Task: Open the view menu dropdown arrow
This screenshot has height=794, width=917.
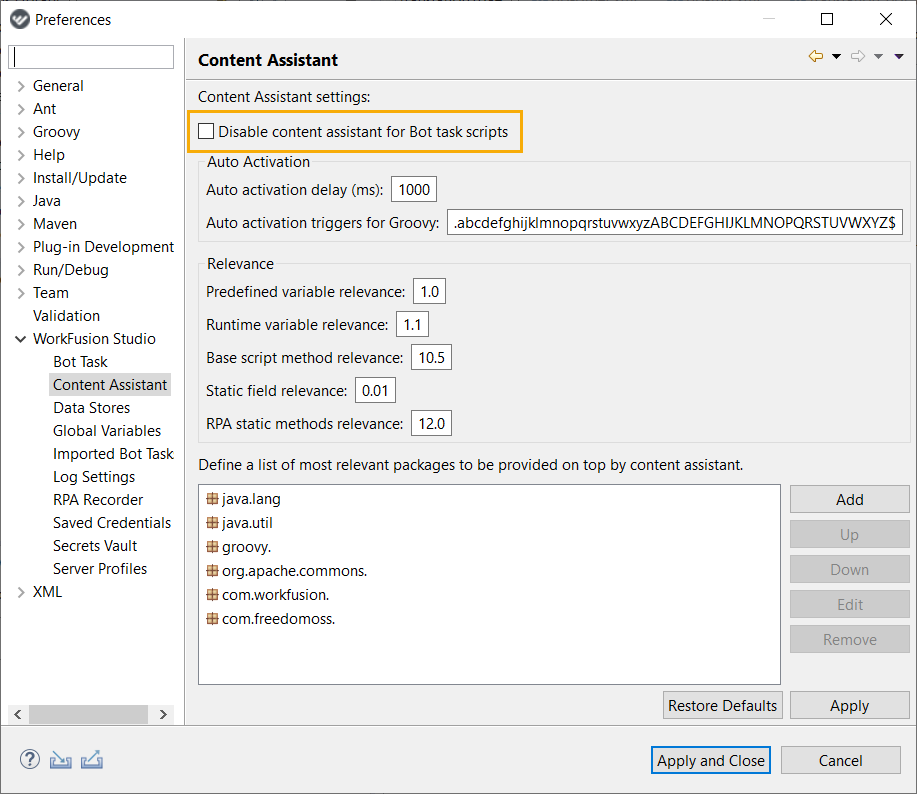Action: click(899, 56)
